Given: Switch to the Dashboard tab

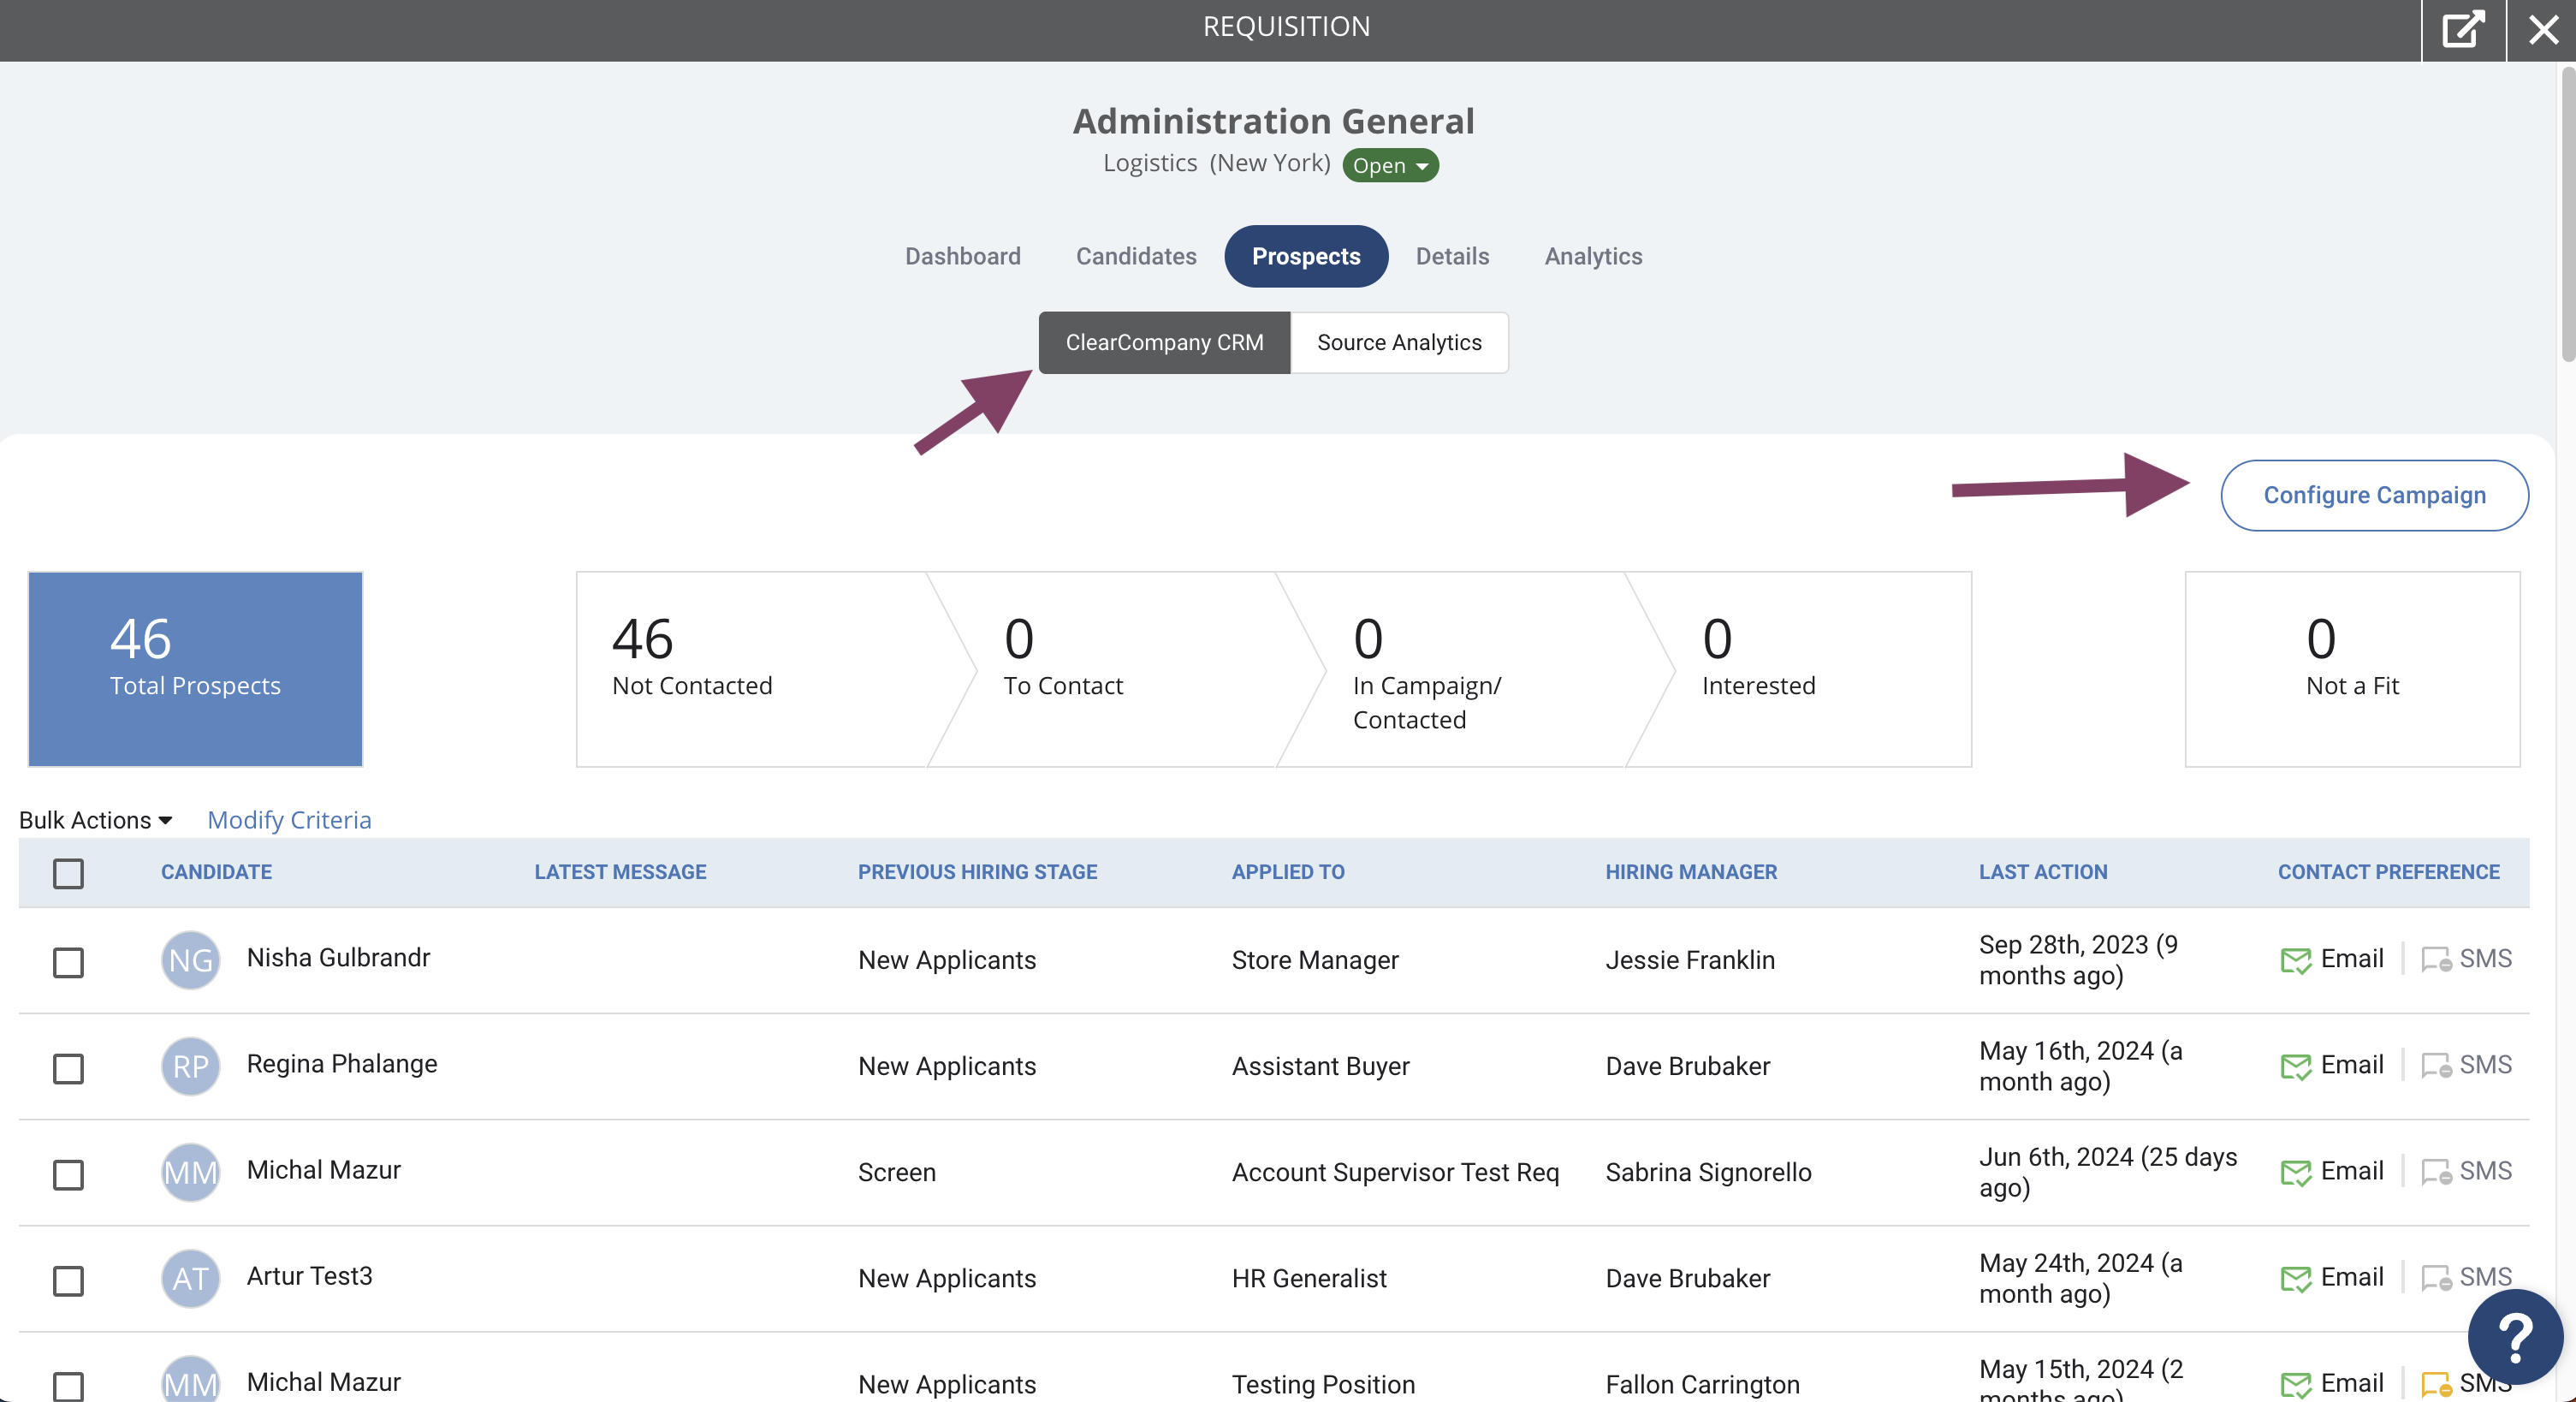Looking at the screenshot, I should (962, 256).
